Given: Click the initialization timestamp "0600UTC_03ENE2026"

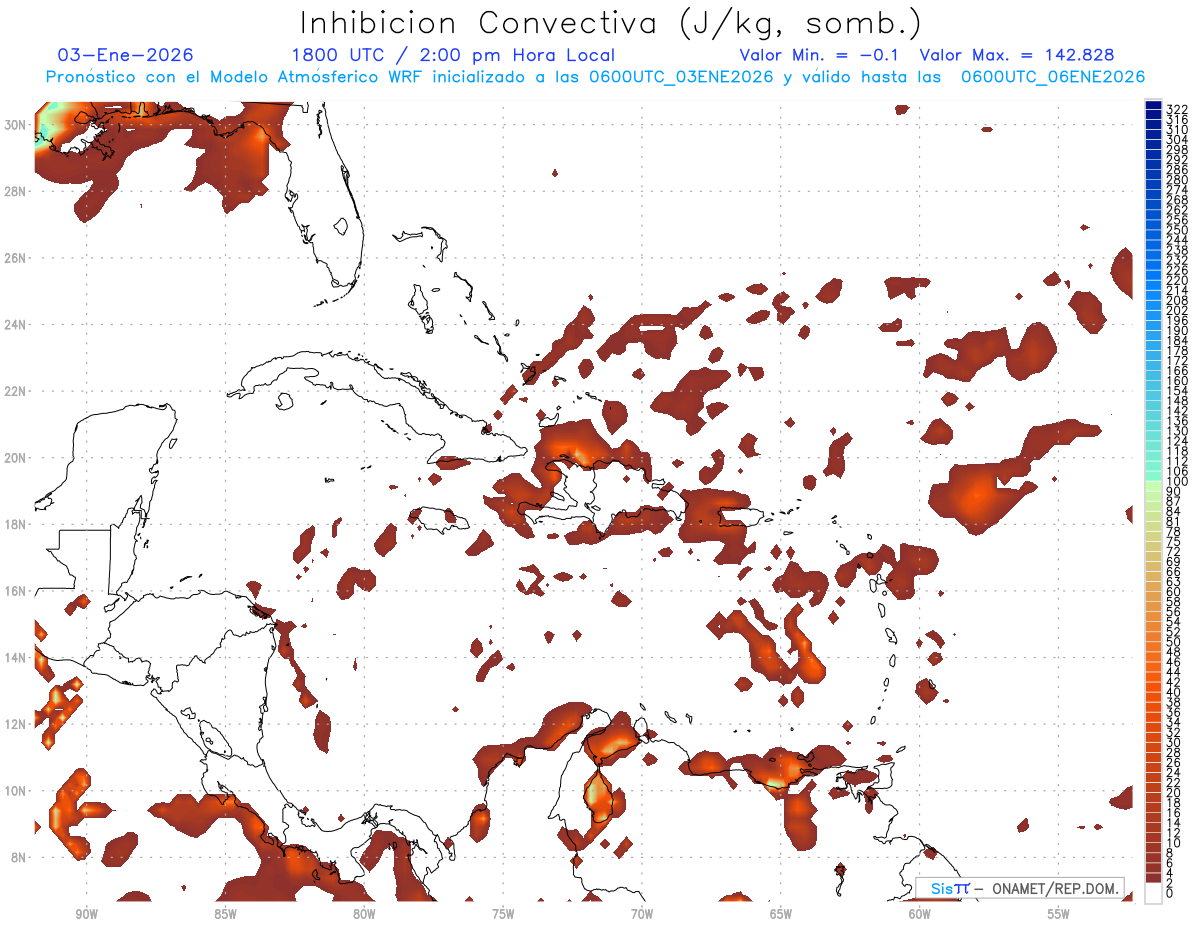Looking at the screenshot, I should tap(682, 77).
